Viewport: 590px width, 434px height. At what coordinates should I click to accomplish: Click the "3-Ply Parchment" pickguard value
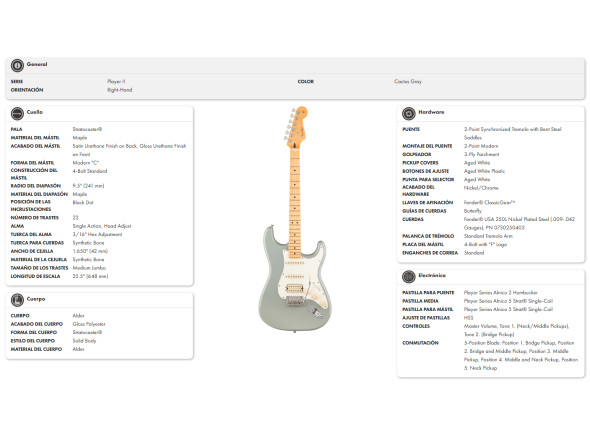point(482,154)
